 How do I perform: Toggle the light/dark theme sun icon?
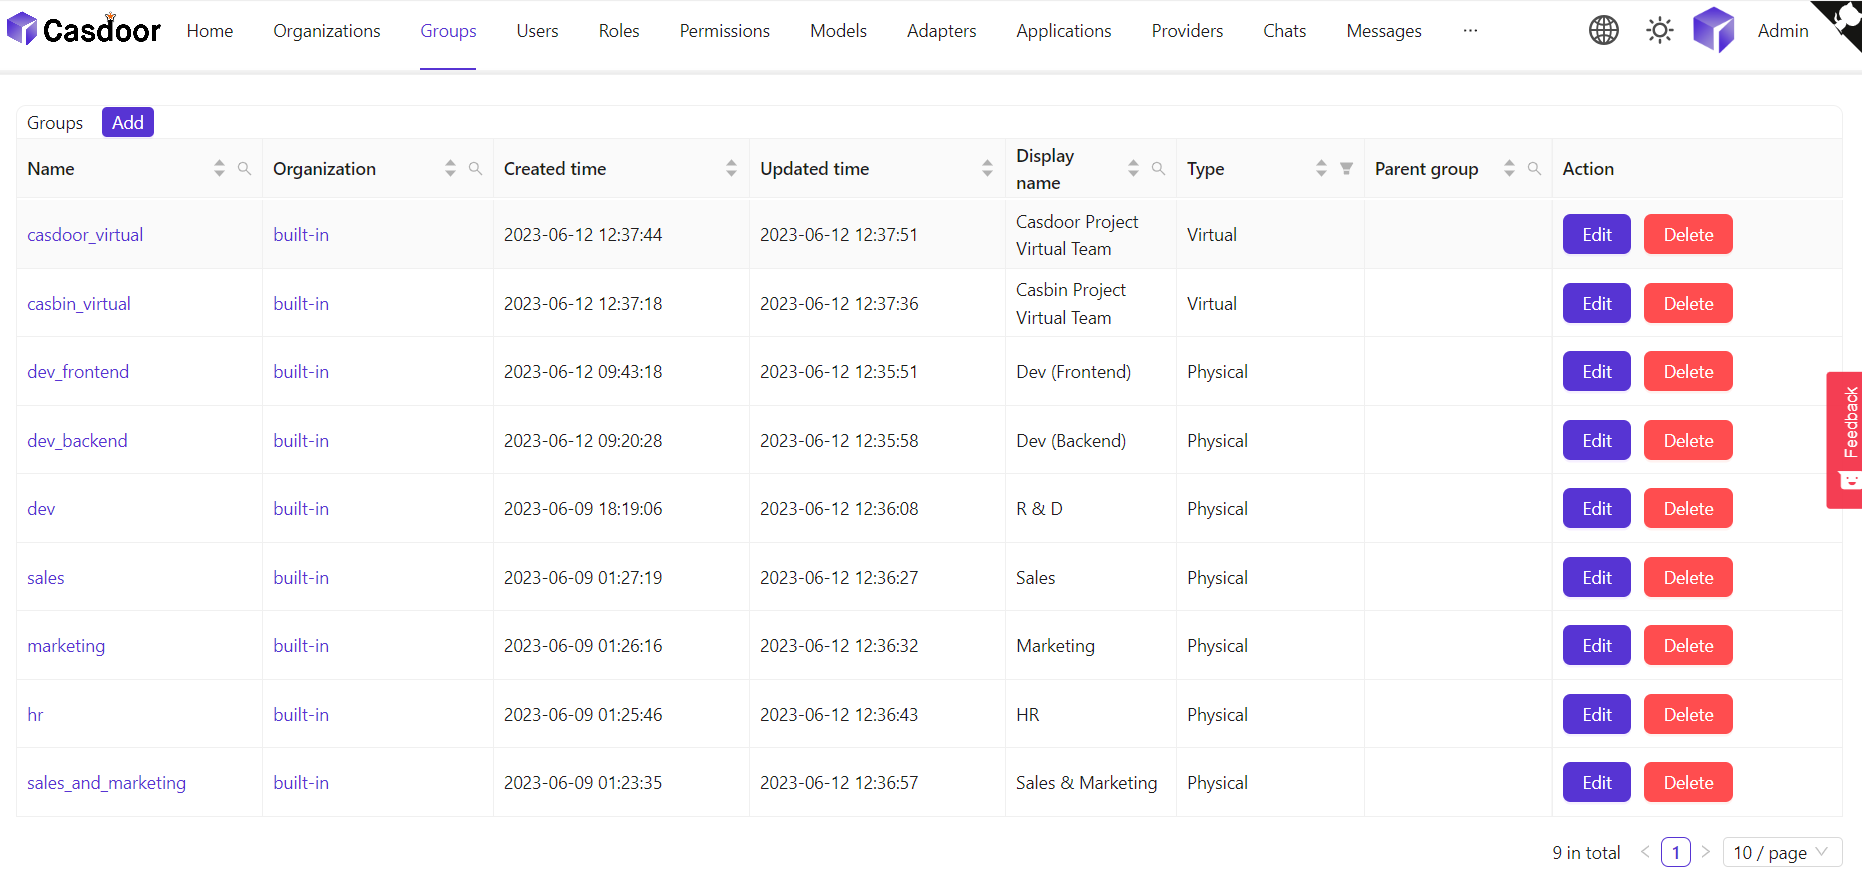(x=1659, y=31)
